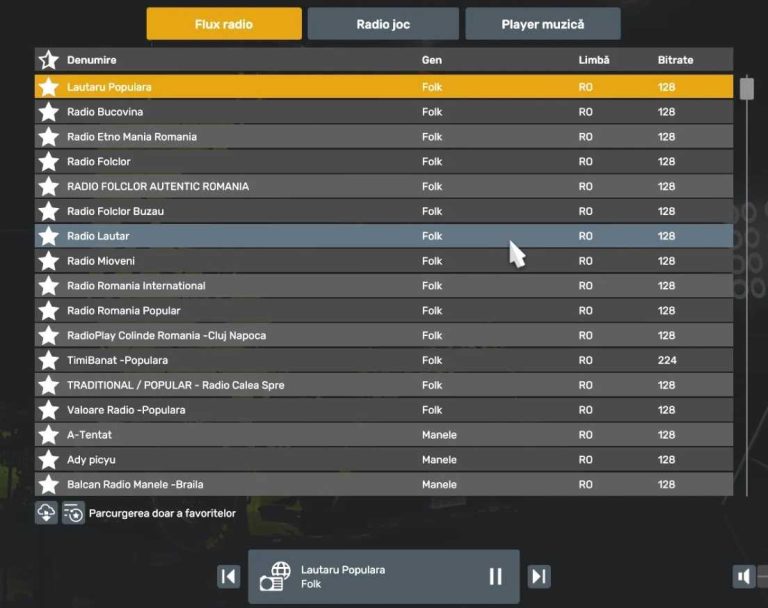
Task: Click star icon beside A-Tentat
Action: [x=49, y=435]
